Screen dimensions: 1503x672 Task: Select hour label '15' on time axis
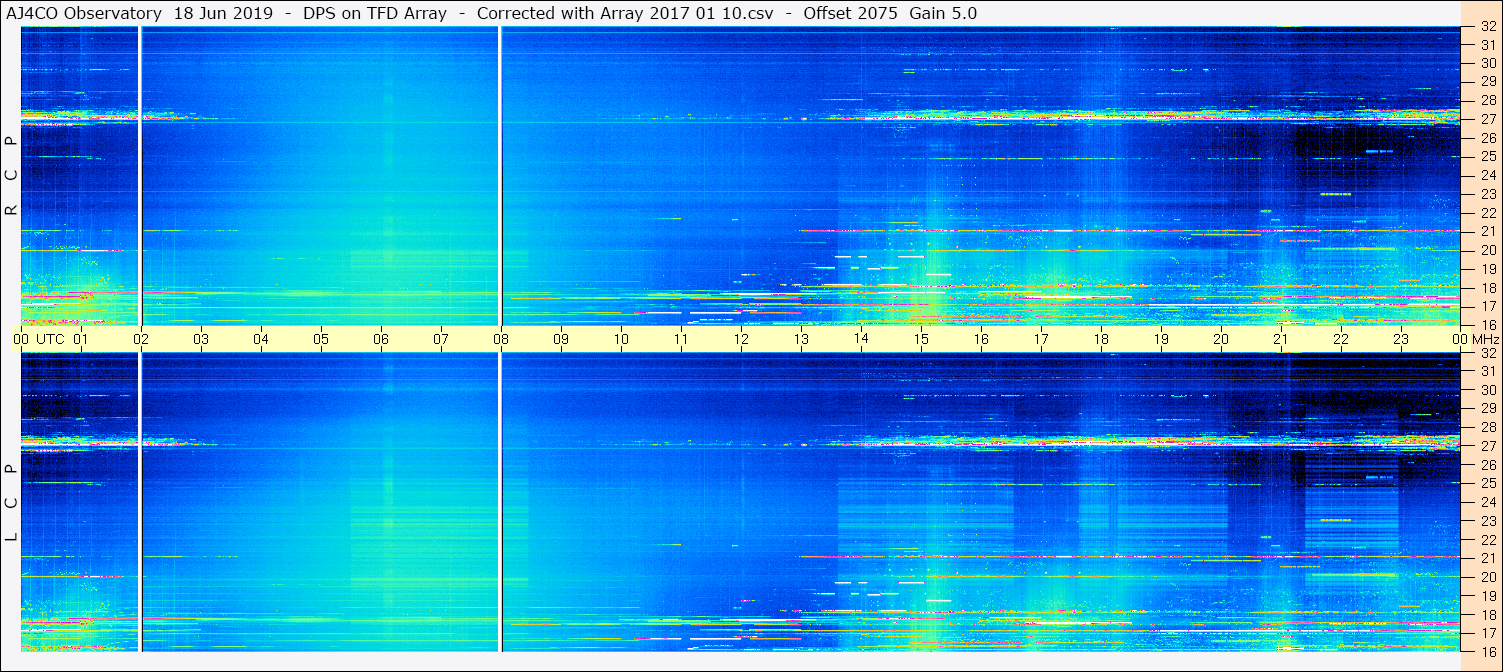(921, 339)
